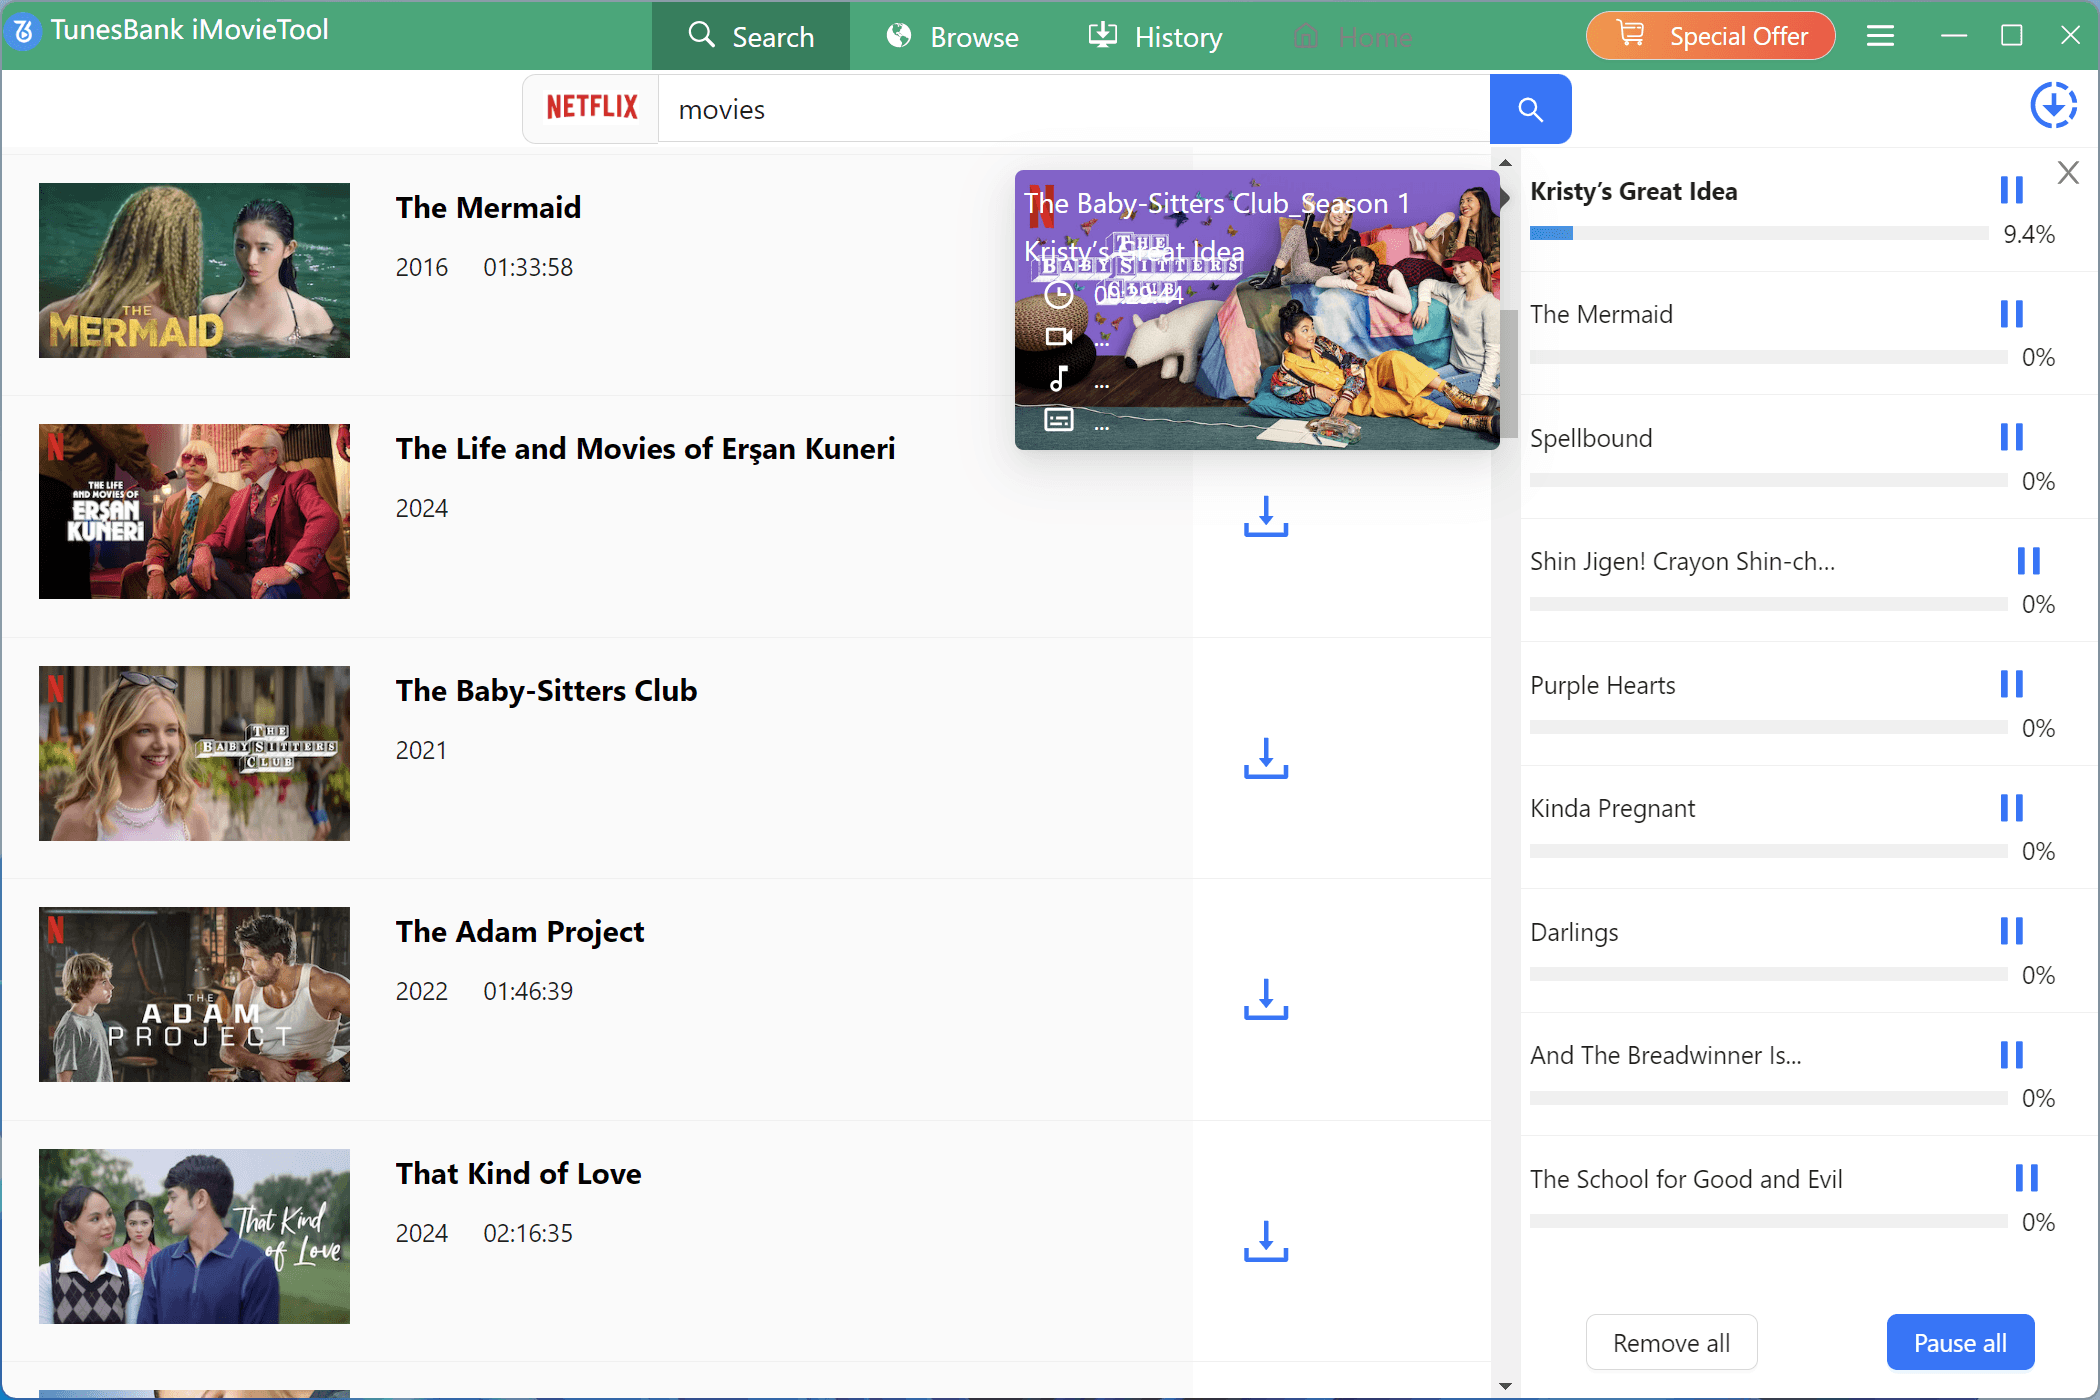This screenshot has height=1400, width=2100.
Task: Pause Kinda Pregnant queued download
Action: [x=2011, y=808]
